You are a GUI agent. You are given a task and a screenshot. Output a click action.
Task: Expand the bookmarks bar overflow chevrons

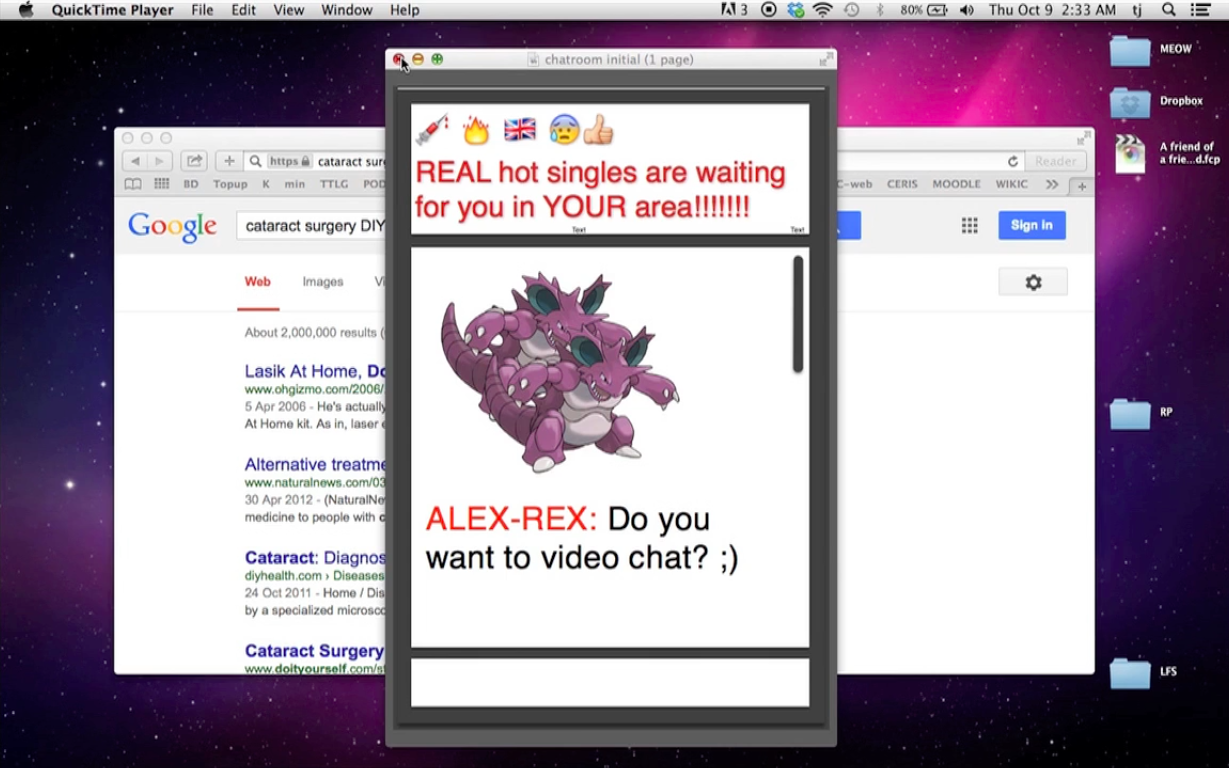(x=1051, y=184)
